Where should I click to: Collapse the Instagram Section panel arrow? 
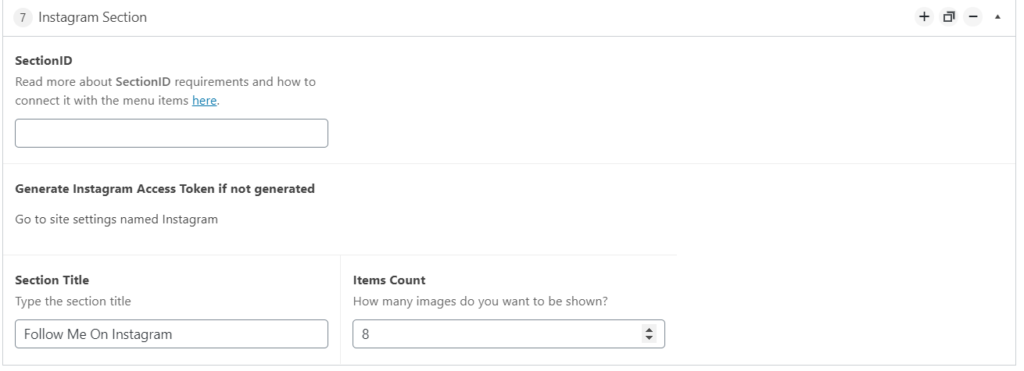point(997,17)
